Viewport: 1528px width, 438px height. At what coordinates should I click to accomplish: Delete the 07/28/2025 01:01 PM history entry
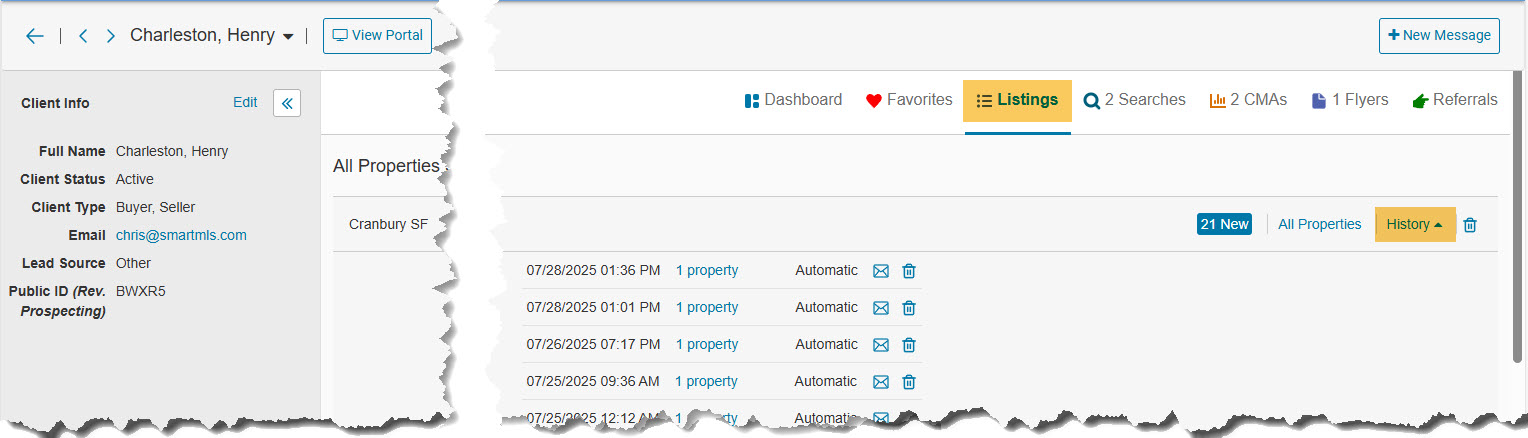pos(909,308)
